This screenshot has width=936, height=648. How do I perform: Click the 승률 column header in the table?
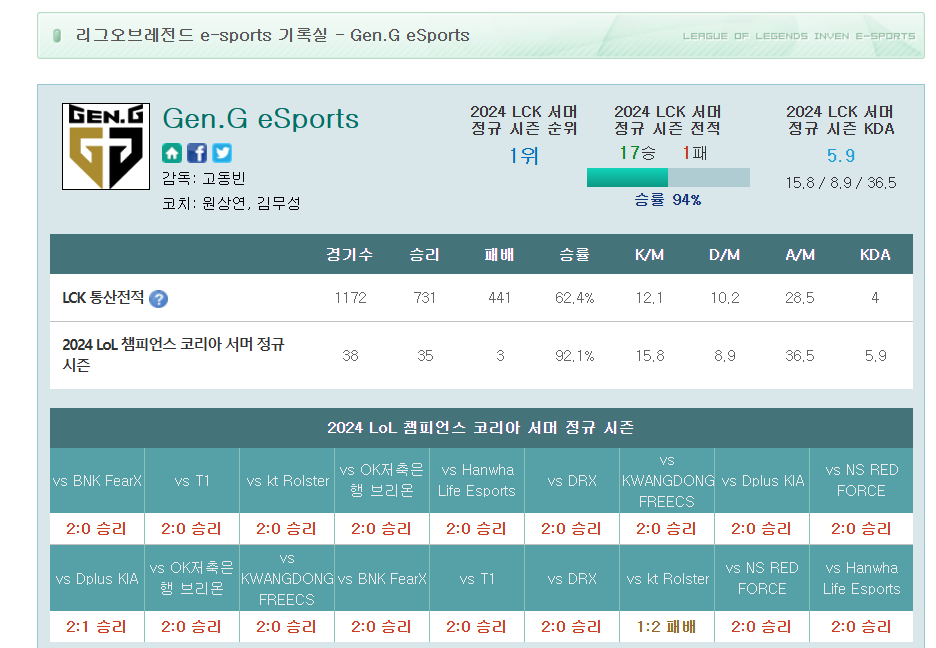(x=574, y=255)
